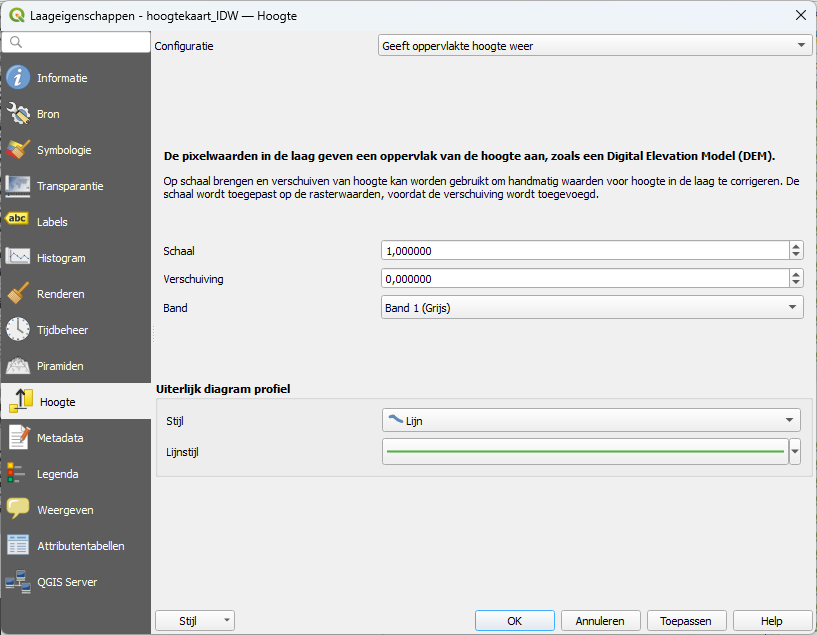817x635 pixels.
Task: Open the Metadata section icon
Action: [x=18, y=438]
